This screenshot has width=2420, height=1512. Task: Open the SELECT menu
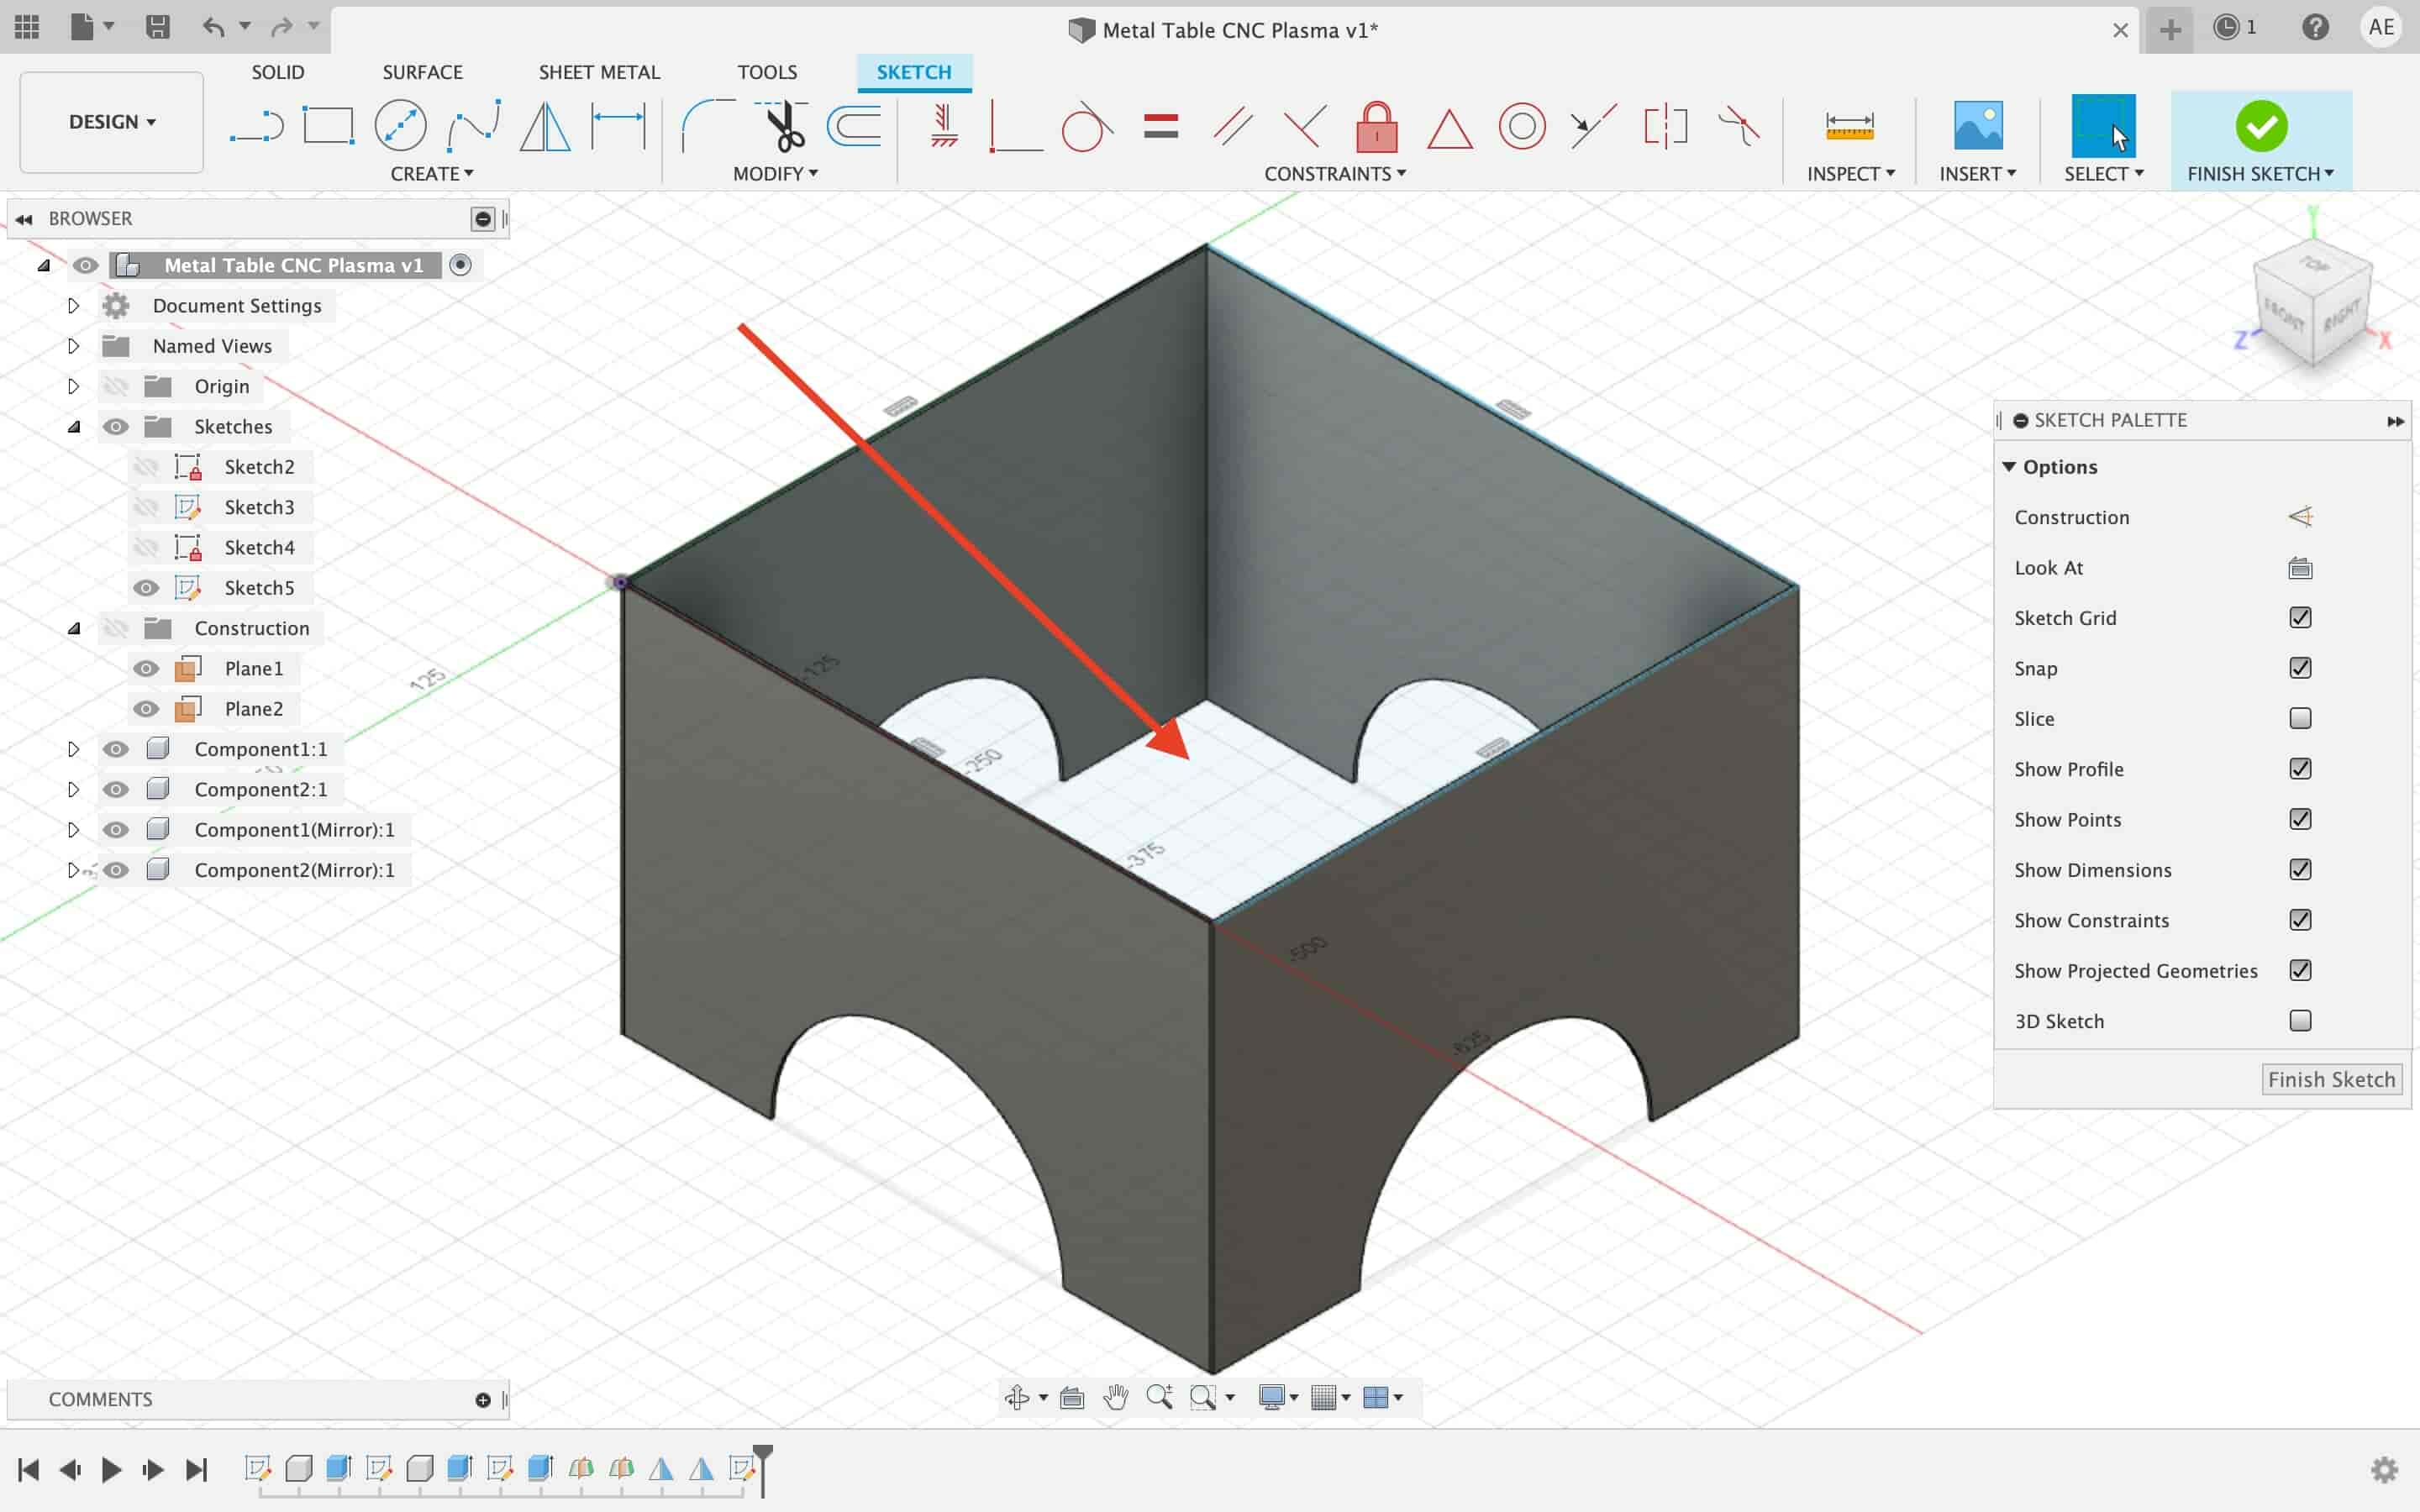(2104, 174)
